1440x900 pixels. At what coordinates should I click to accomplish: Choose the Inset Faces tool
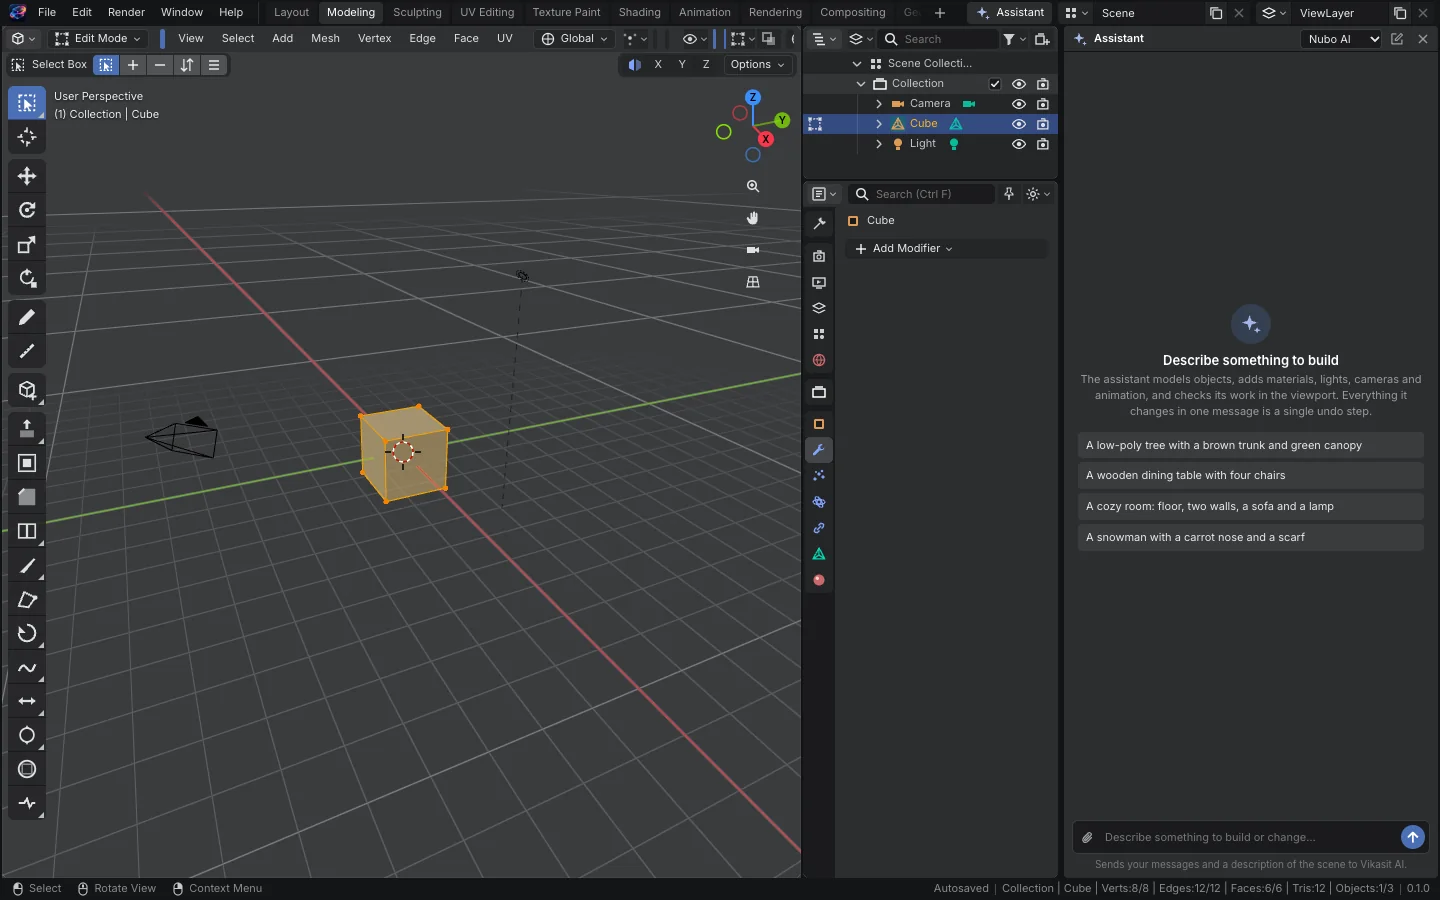tap(27, 463)
